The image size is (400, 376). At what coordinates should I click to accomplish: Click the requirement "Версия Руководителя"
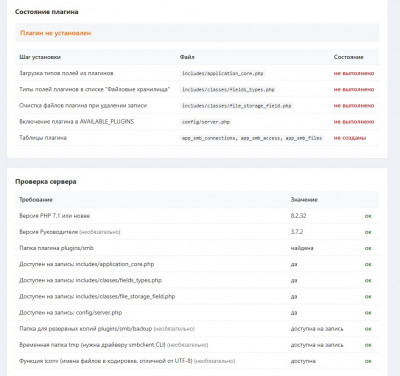point(49,232)
